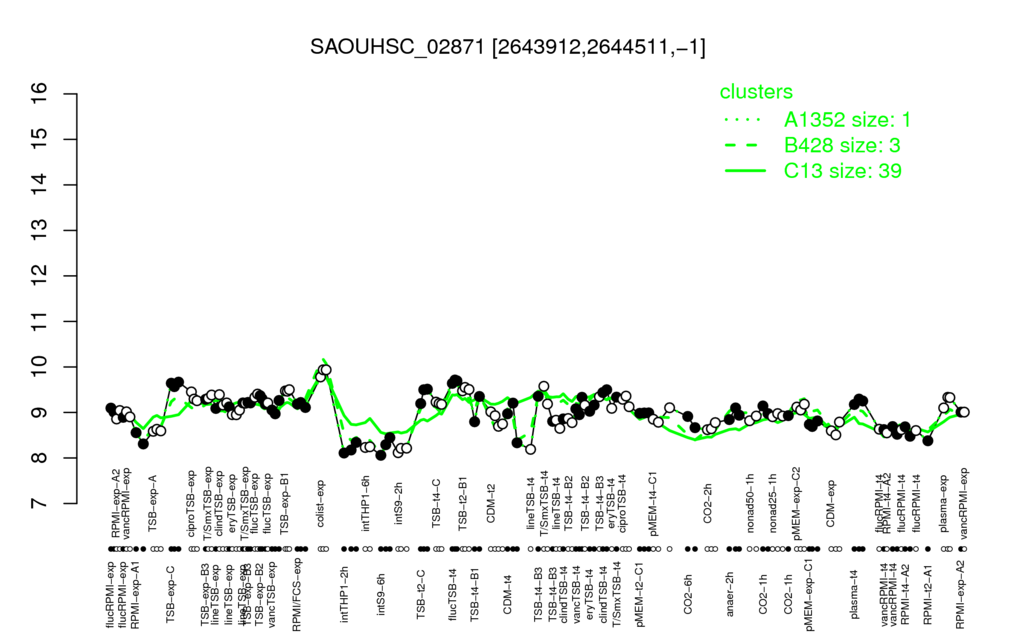
Task: Select x-axis label 'plasma-exp'
Action: pos(943,504)
